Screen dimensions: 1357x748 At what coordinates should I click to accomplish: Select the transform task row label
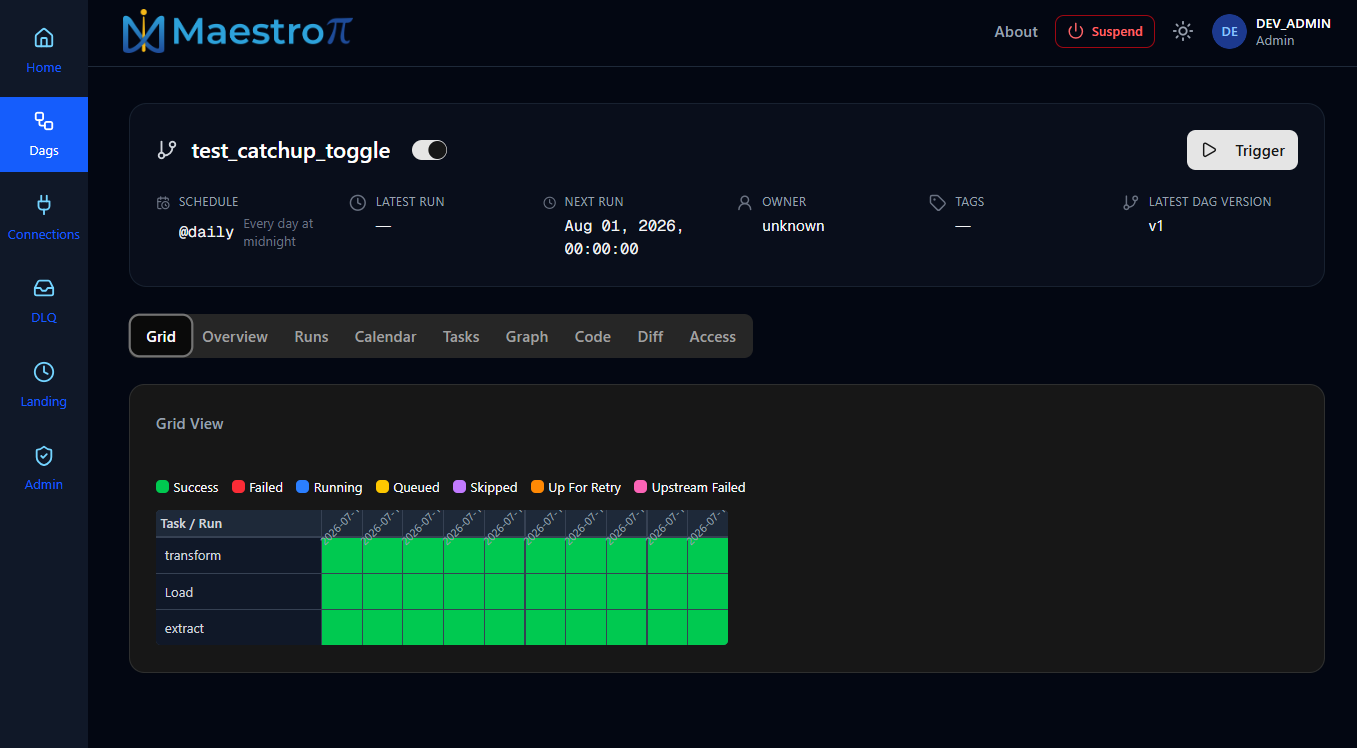tap(193, 555)
